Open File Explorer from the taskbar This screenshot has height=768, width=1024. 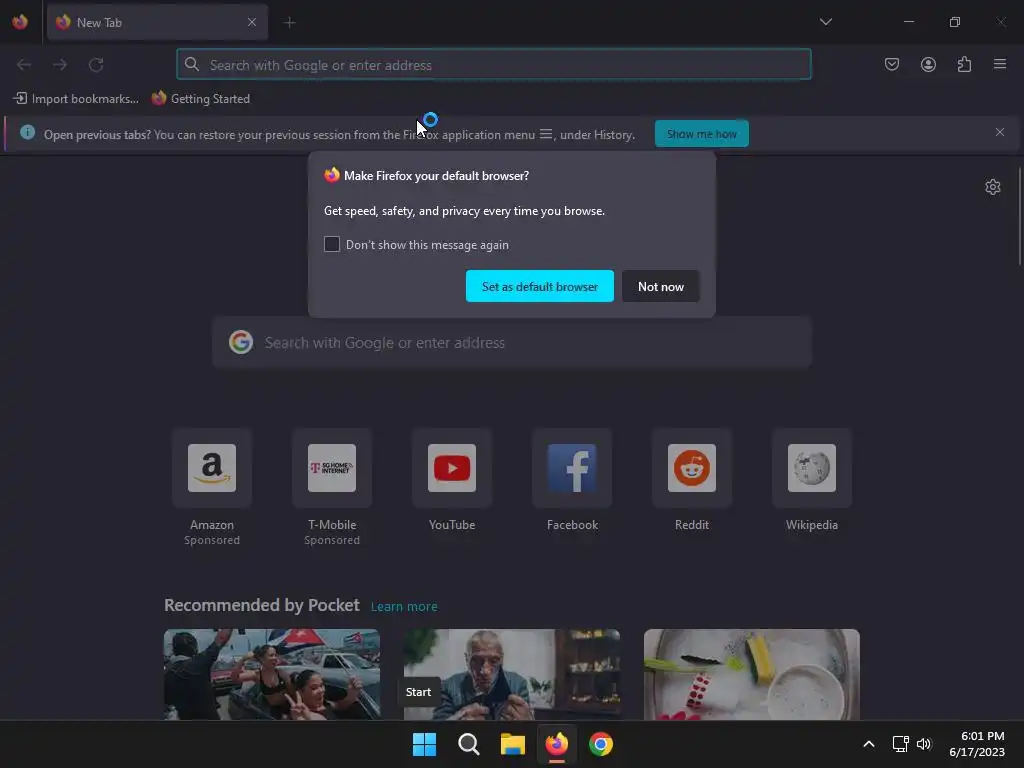[x=513, y=744]
